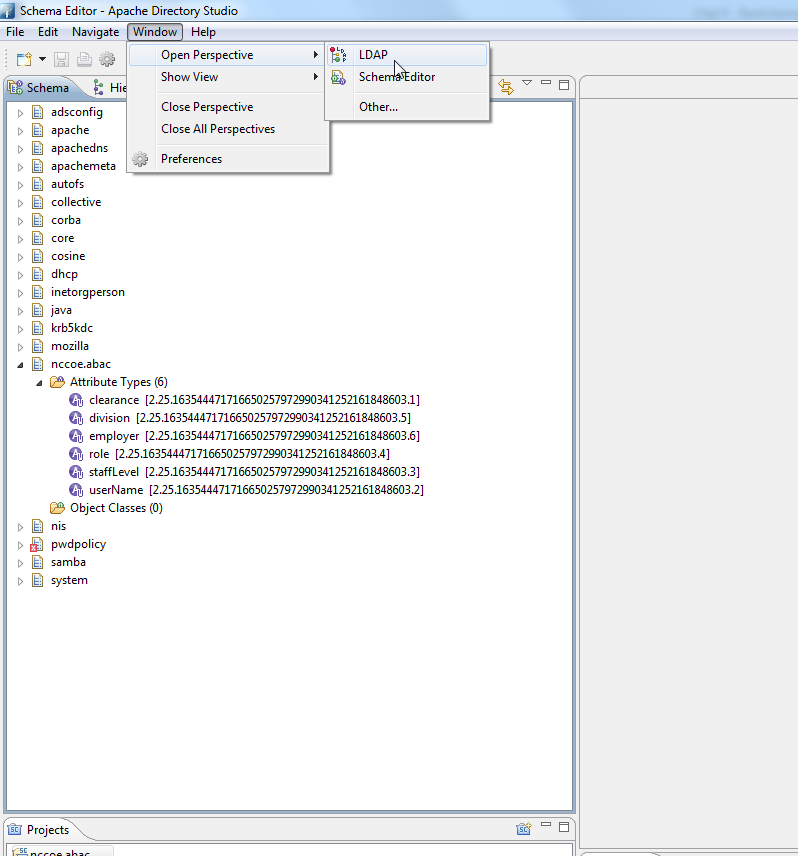This screenshot has height=856, width=798.
Task: Maximize the Schema view panel
Action: [x=564, y=85]
